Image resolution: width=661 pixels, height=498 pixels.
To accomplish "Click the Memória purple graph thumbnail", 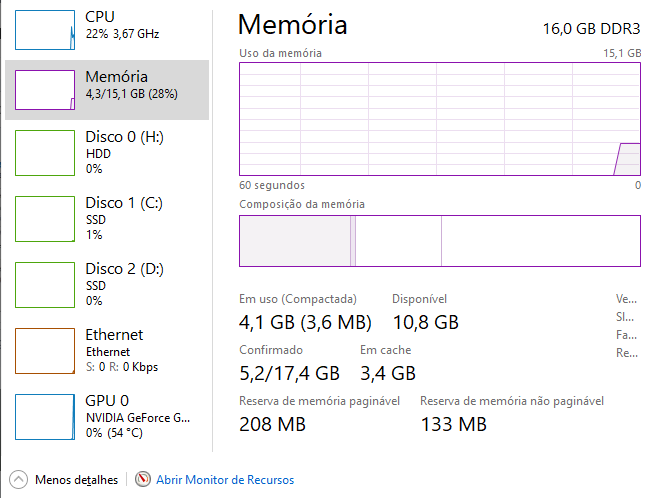I will click(x=45, y=90).
